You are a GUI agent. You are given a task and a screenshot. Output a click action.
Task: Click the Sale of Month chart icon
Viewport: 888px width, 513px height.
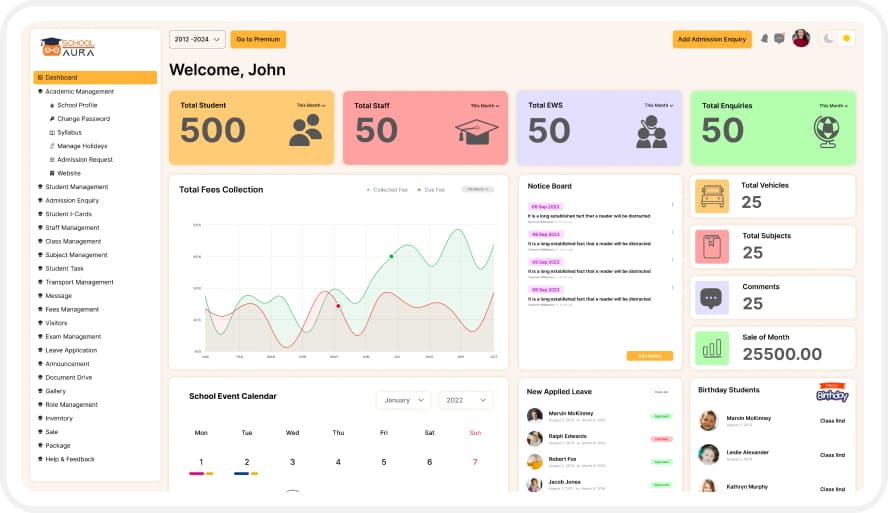coord(712,348)
